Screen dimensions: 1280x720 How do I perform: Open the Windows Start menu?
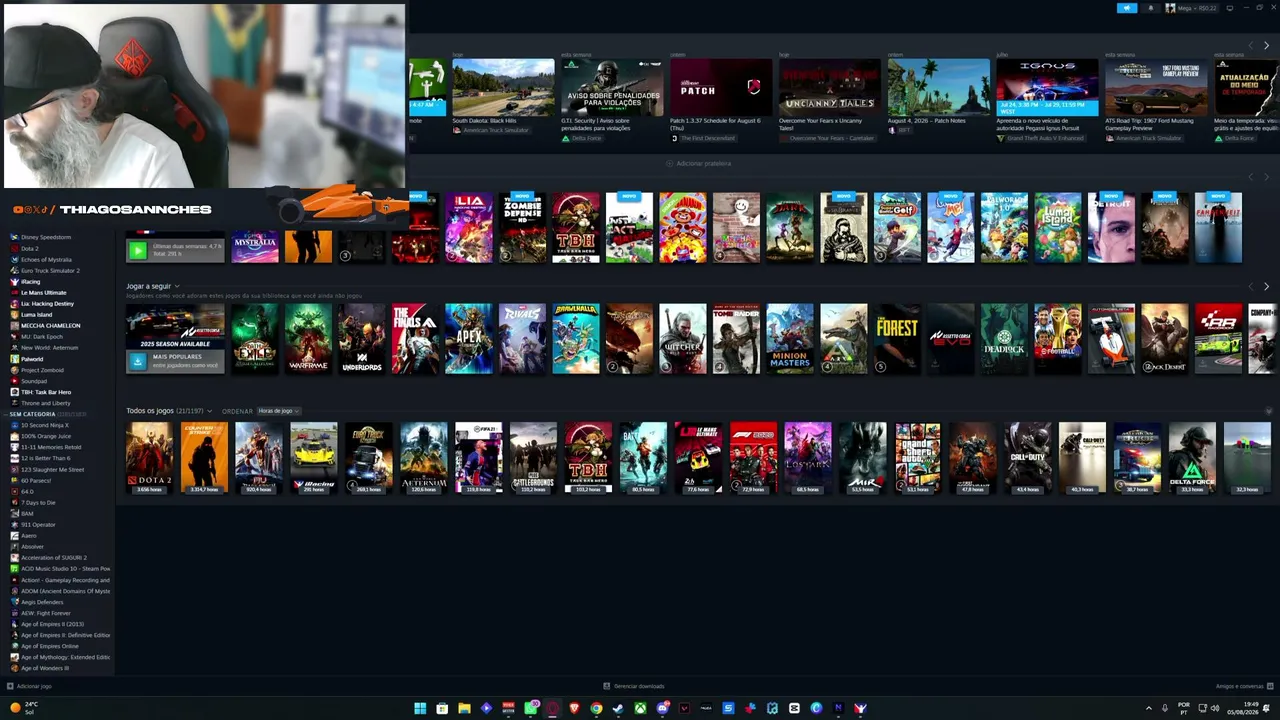click(420, 708)
